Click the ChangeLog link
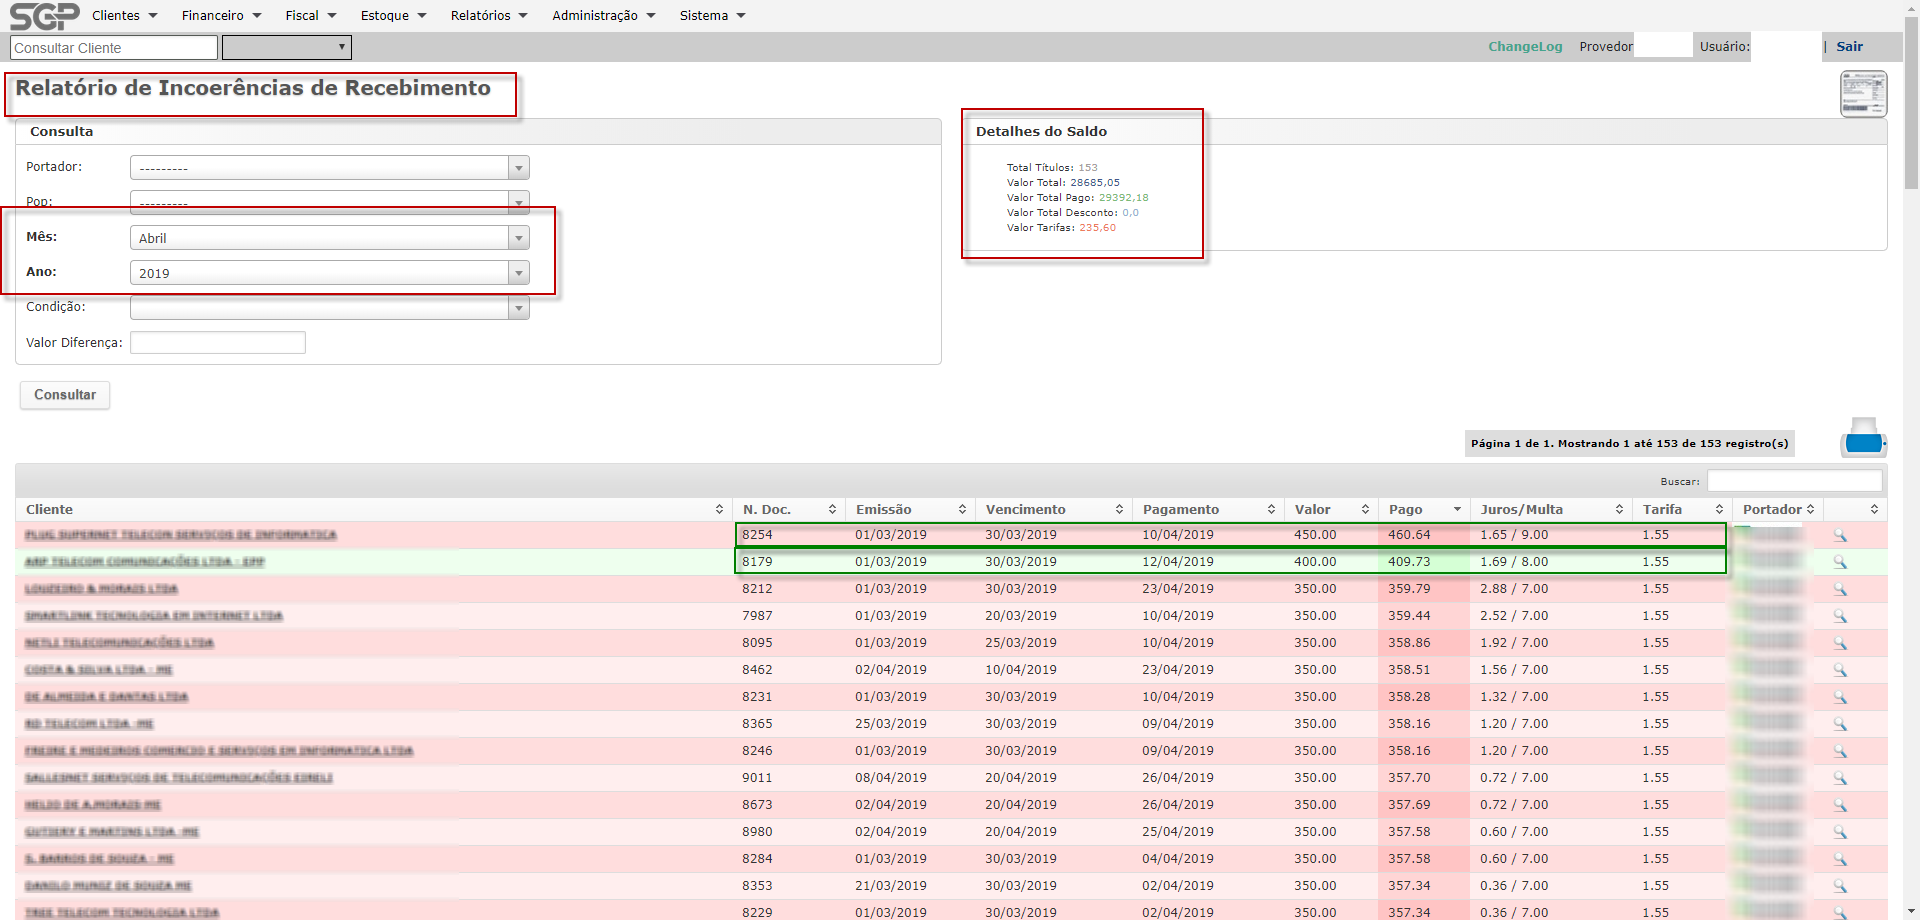This screenshot has height=920, width=1920. coord(1524,47)
